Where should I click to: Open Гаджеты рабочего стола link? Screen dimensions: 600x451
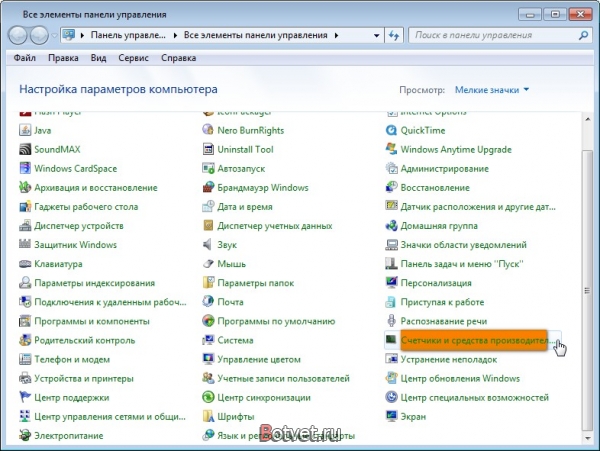point(86,207)
